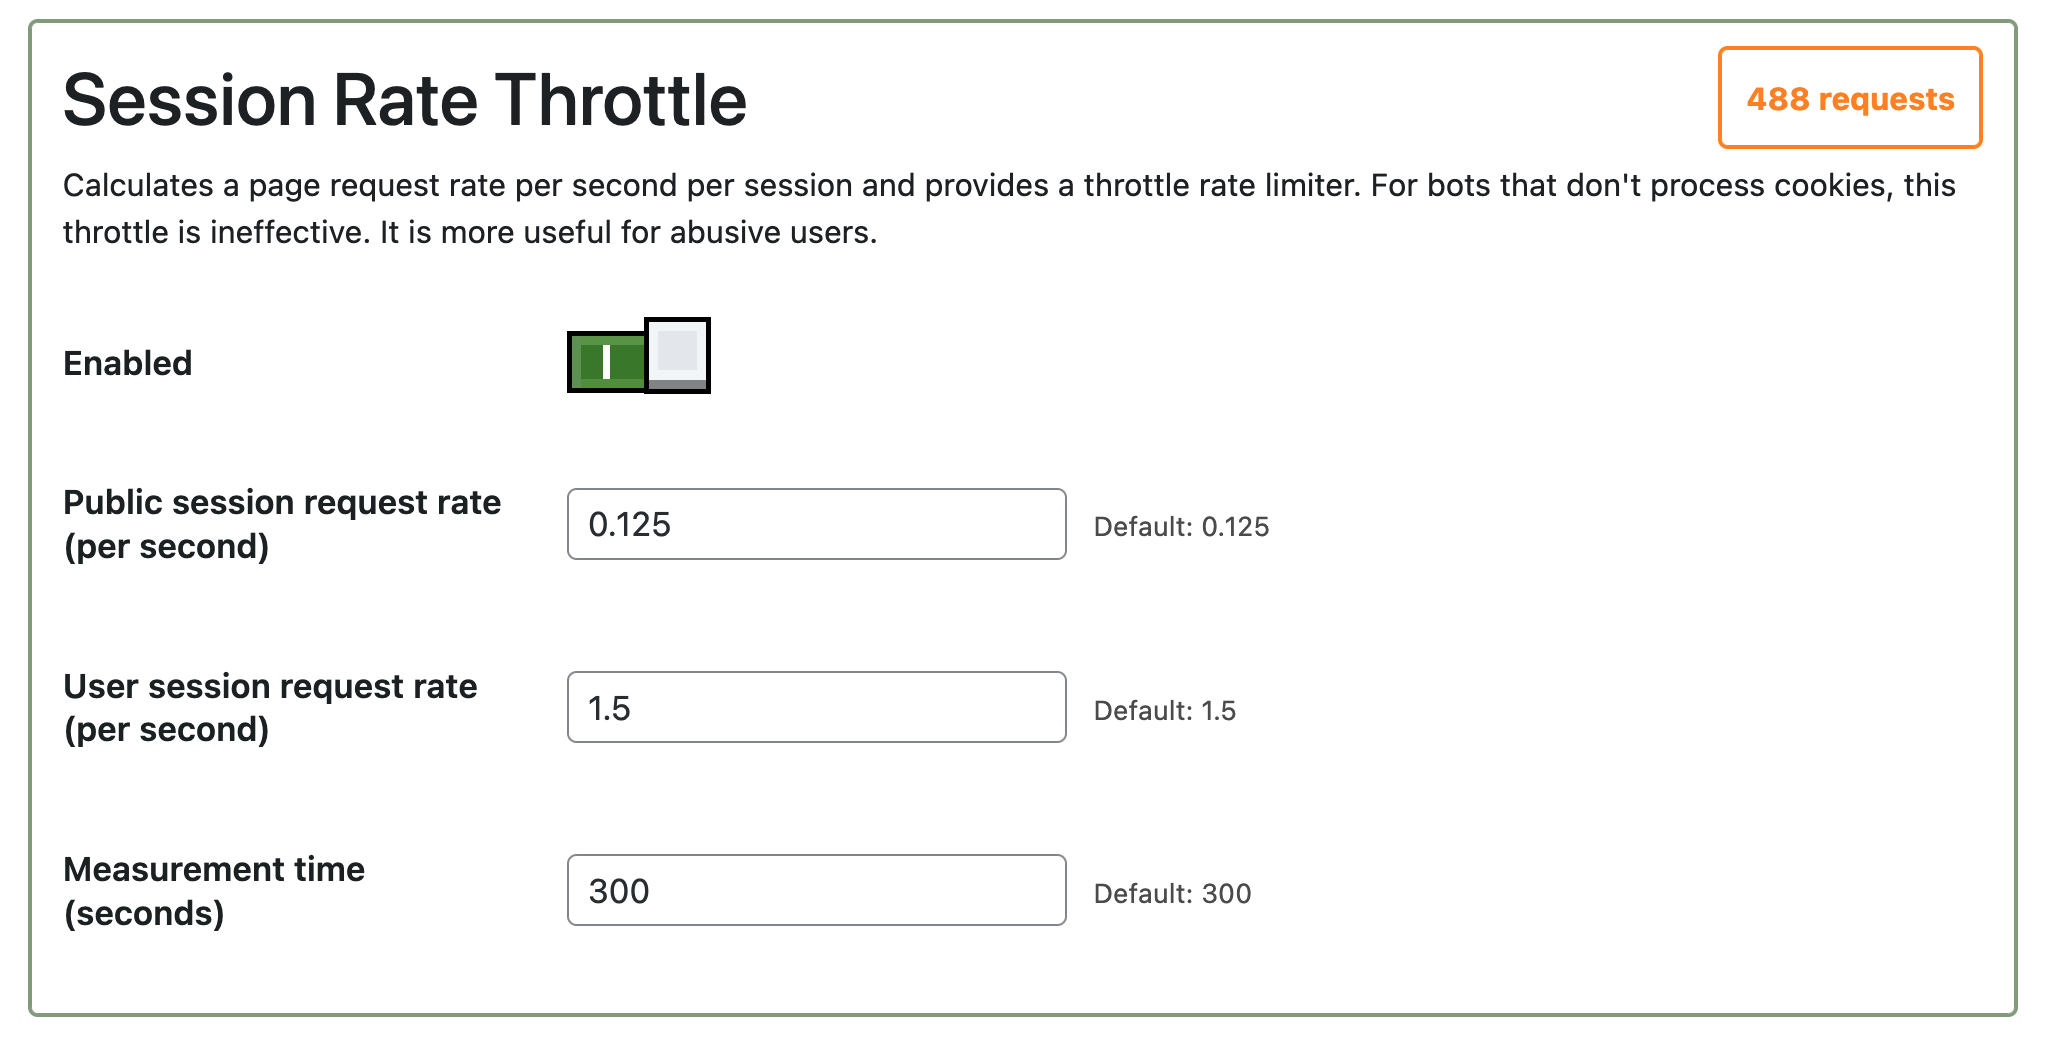The width and height of the screenshot is (2048, 1040).
Task: Click the Default: 300 hint text
Action: coord(1172,894)
